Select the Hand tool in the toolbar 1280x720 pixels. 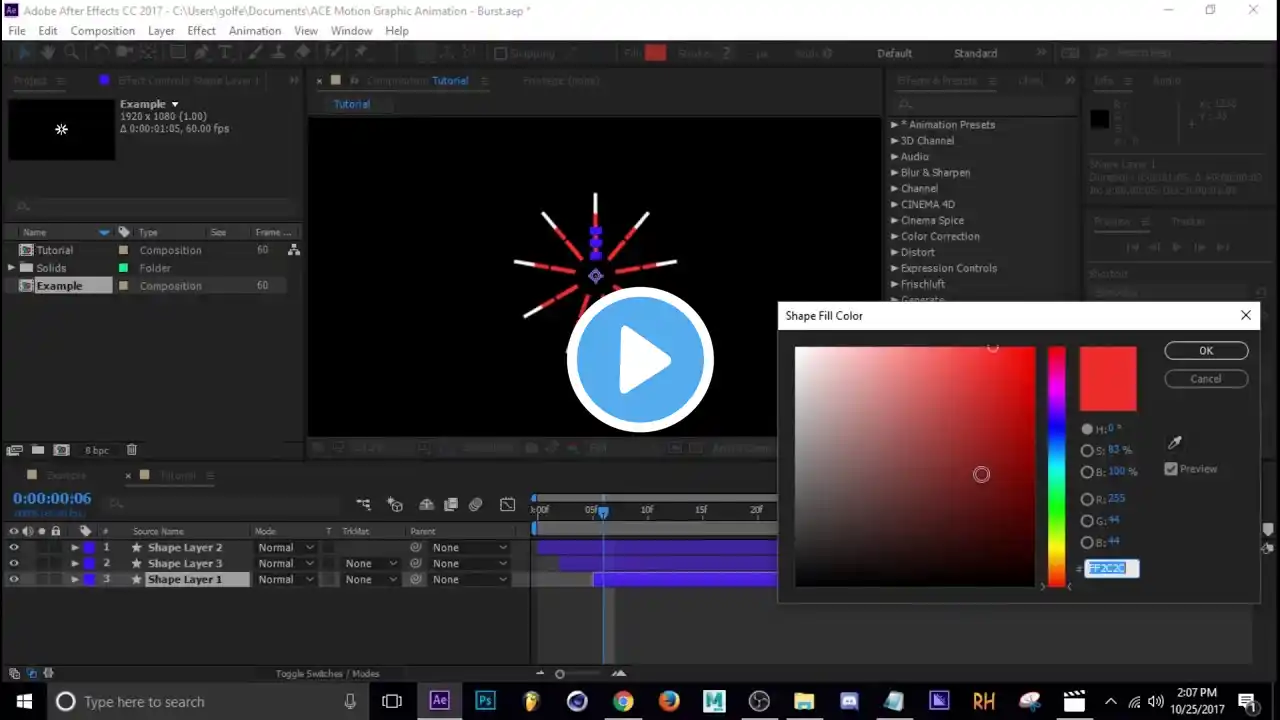tap(47, 53)
